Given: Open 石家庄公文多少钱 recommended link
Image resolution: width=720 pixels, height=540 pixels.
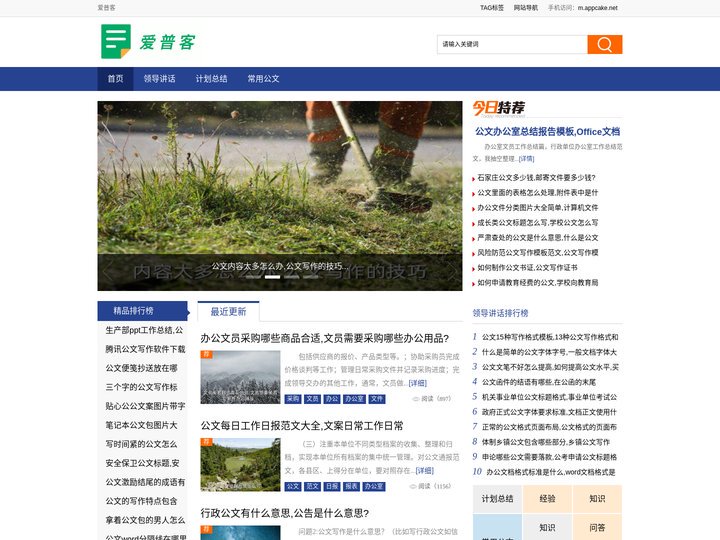Looking at the screenshot, I should click(536, 178).
